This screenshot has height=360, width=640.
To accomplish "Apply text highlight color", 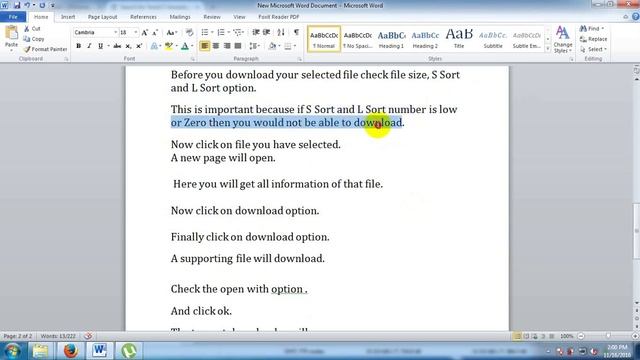I will [x=168, y=46].
